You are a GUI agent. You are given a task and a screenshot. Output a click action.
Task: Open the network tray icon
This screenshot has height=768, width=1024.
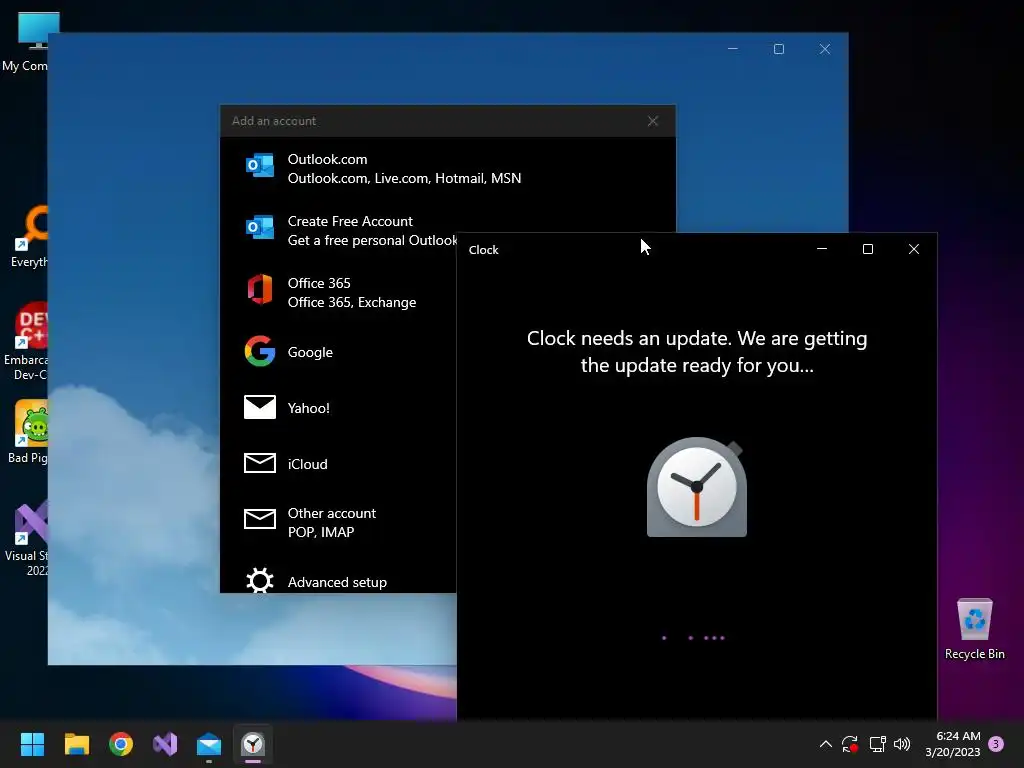click(x=877, y=744)
